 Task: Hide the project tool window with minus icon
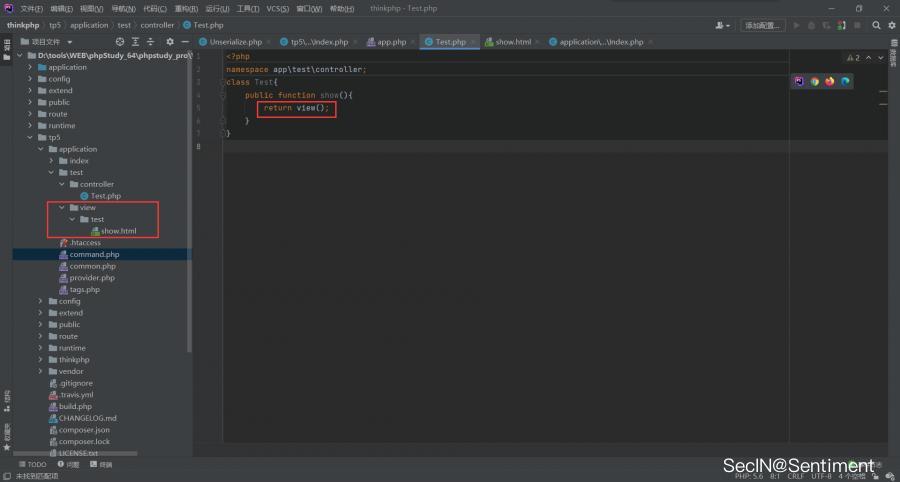[x=185, y=42]
